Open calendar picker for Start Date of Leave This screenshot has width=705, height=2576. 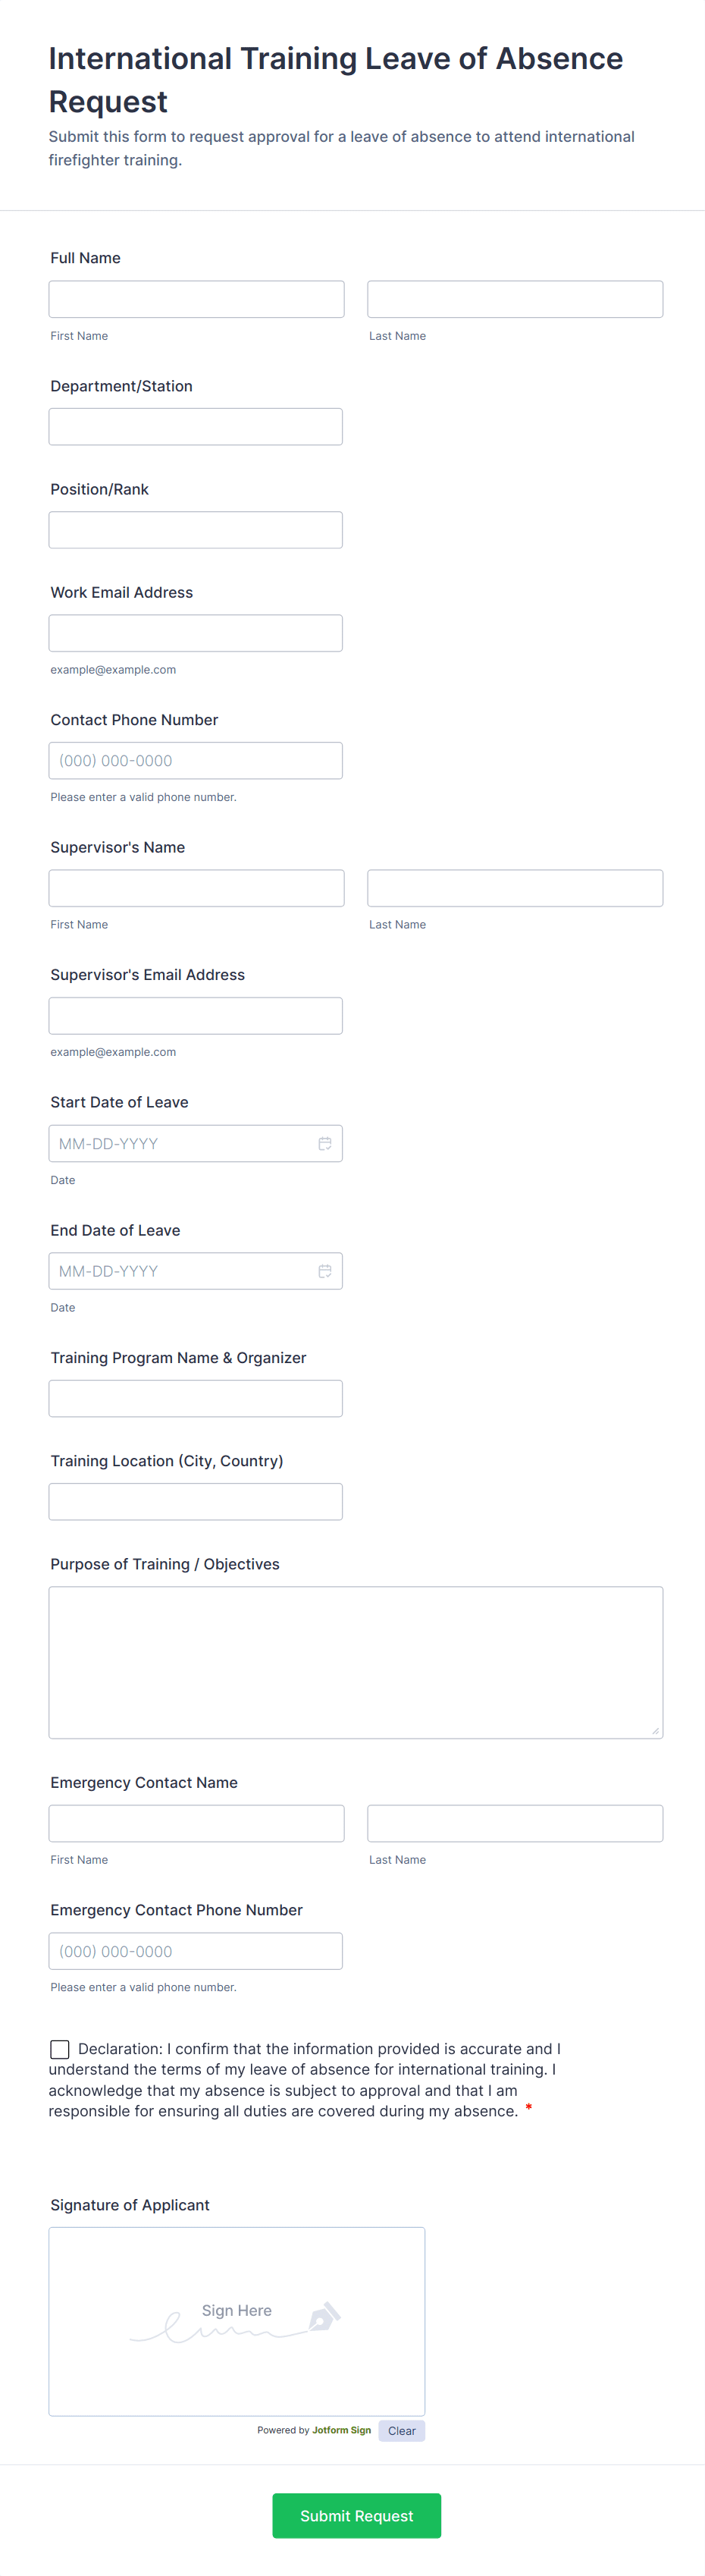(x=325, y=1143)
